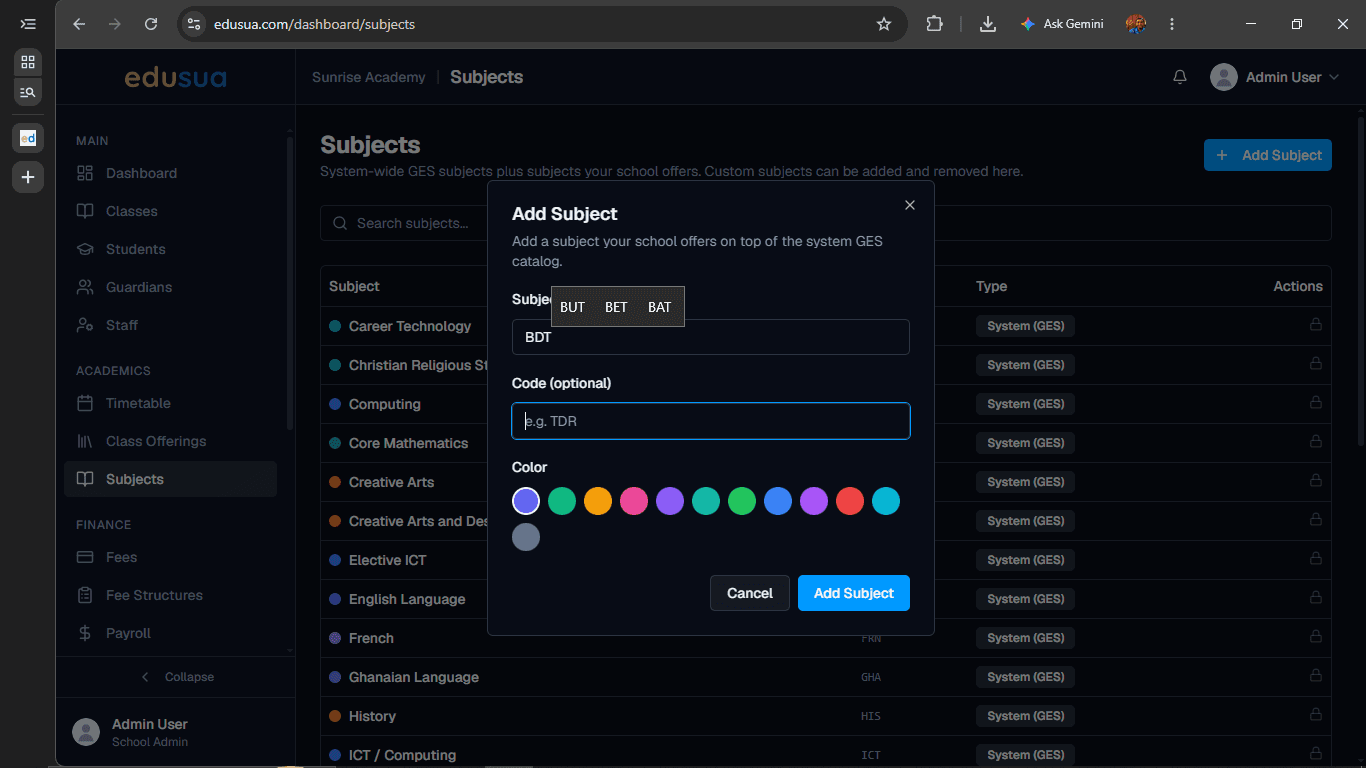Image resolution: width=1366 pixels, height=768 pixels.
Task: Choose the BAT autocomplete suggestion
Action: click(660, 307)
